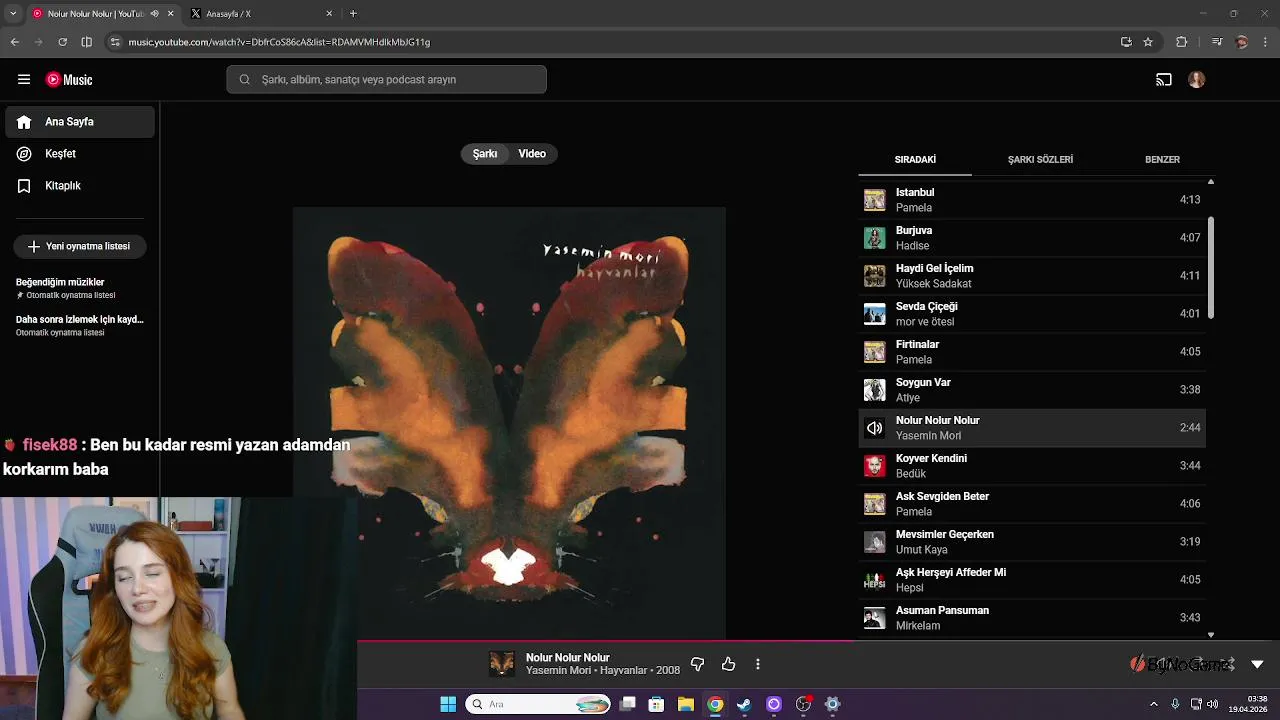Reload the page in the browser
The height and width of the screenshot is (720, 1280).
tap(62, 42)
